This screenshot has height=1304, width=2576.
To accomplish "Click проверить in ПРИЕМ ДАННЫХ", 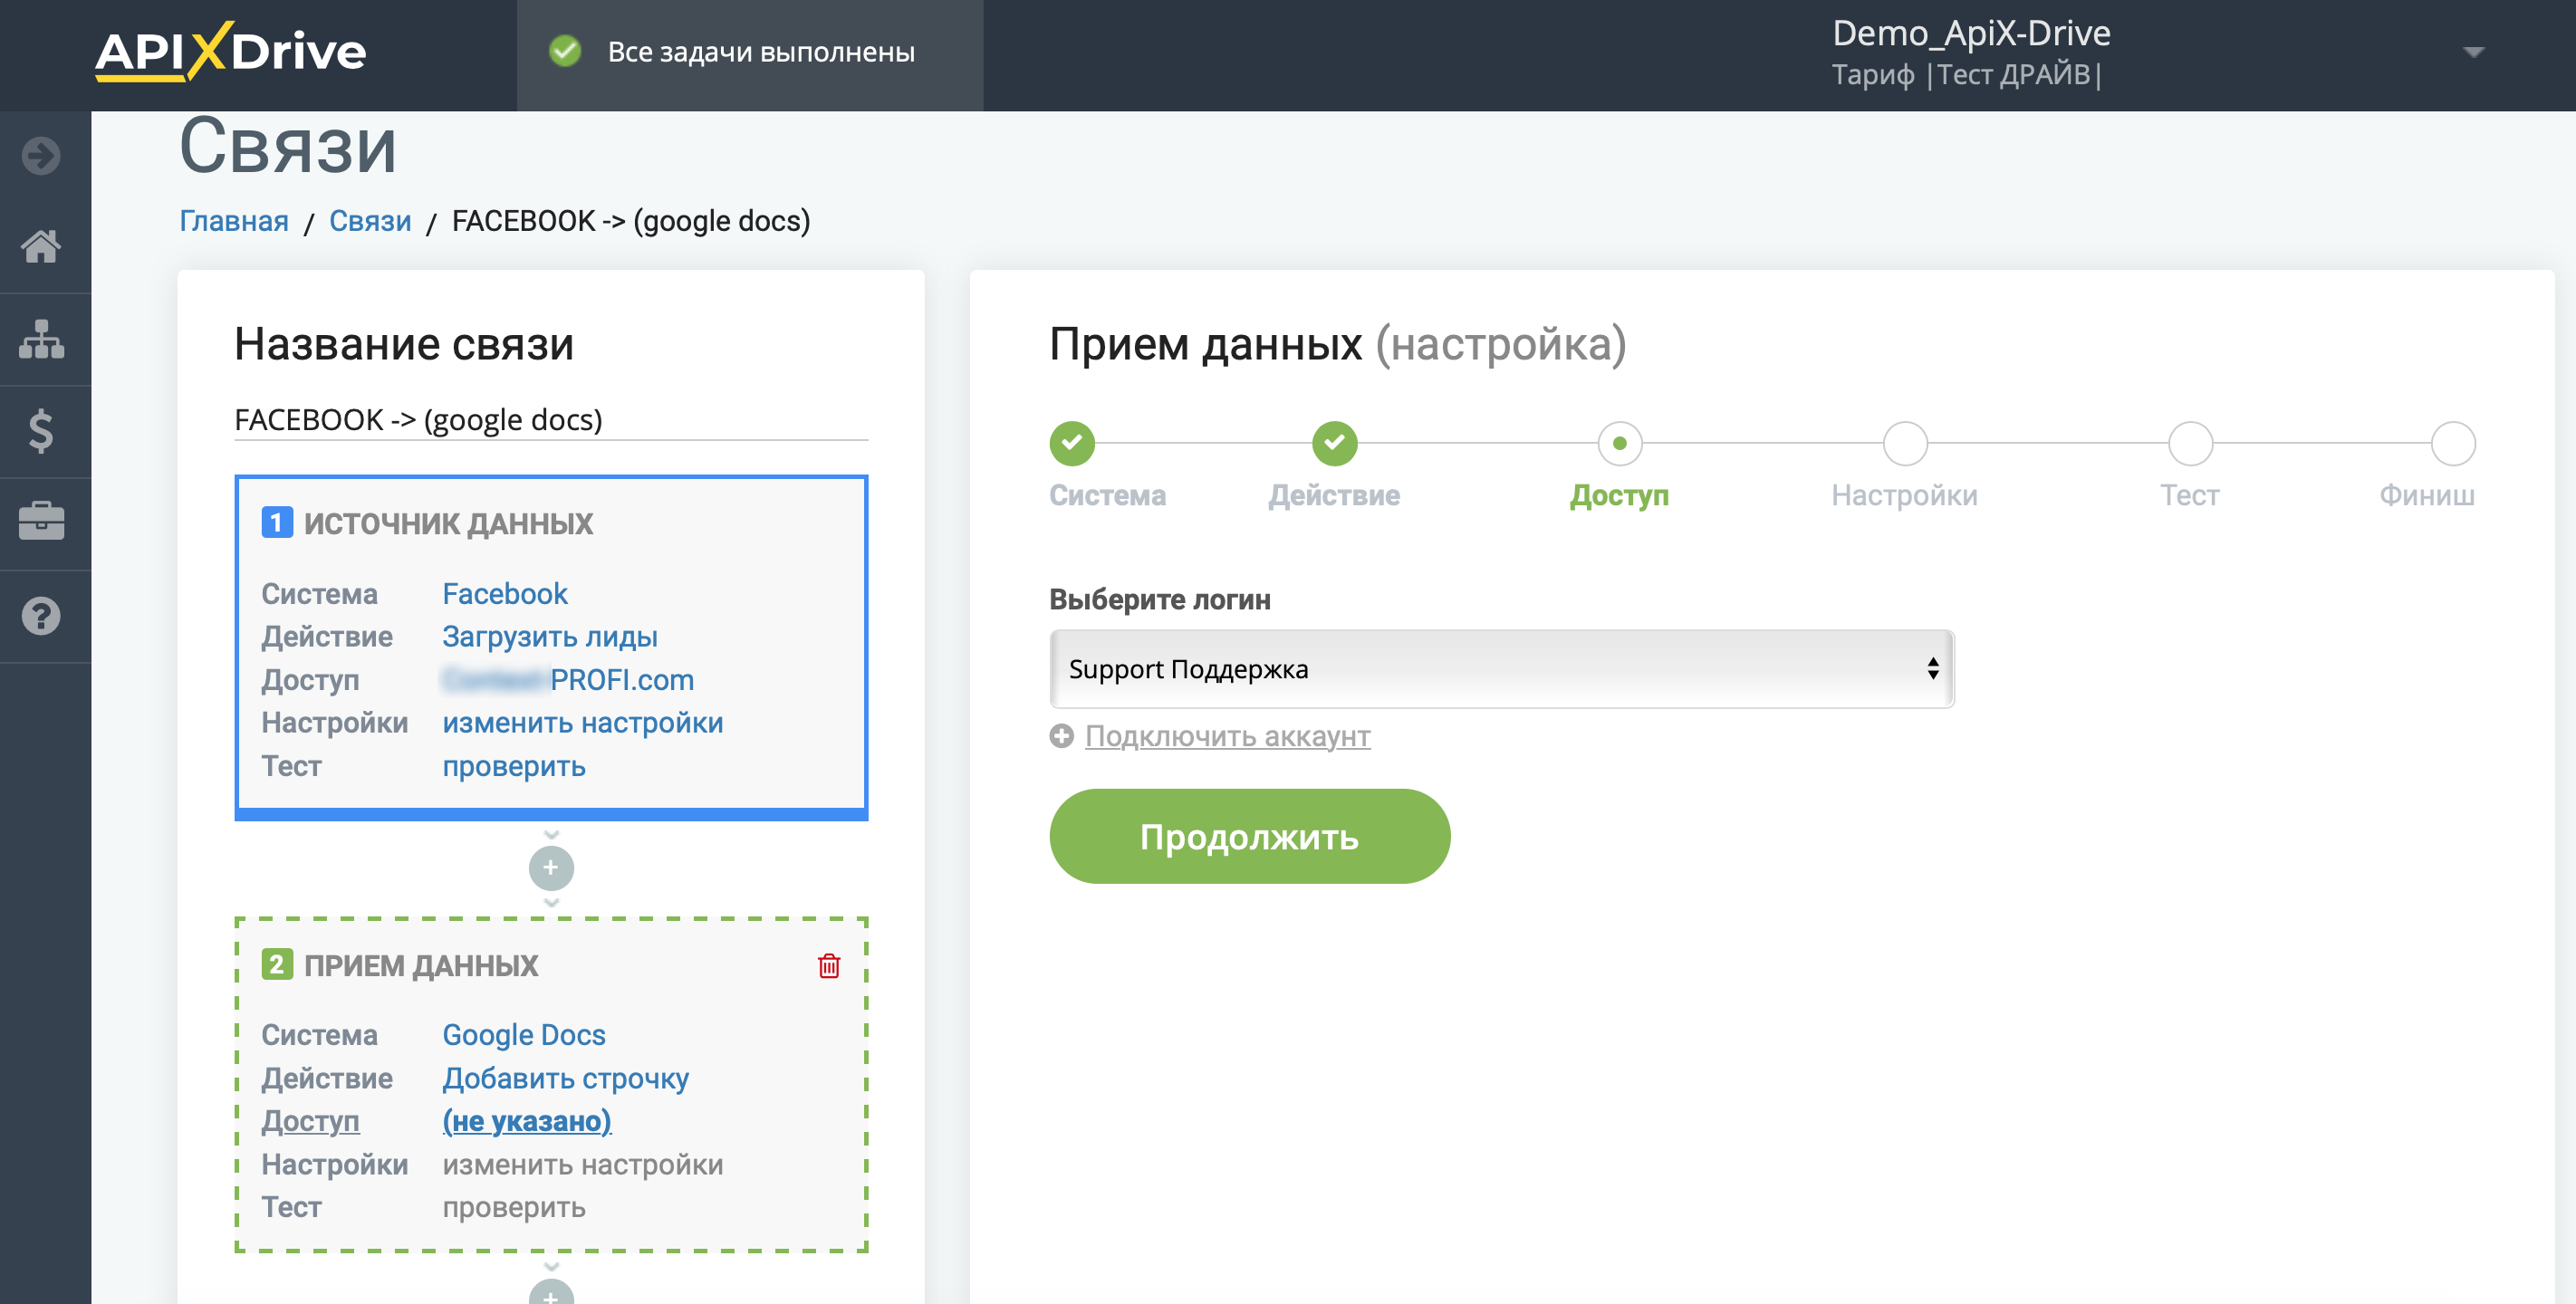I will [514, 1207].
